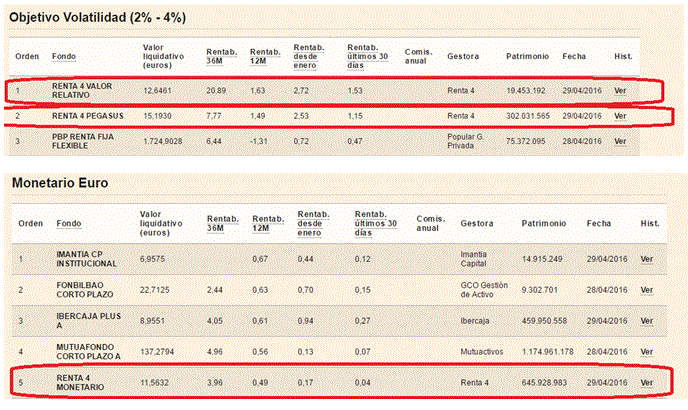Select fund name RENTA 4 MONETARIO
The image size is (688, 410).
click(80, 383)
